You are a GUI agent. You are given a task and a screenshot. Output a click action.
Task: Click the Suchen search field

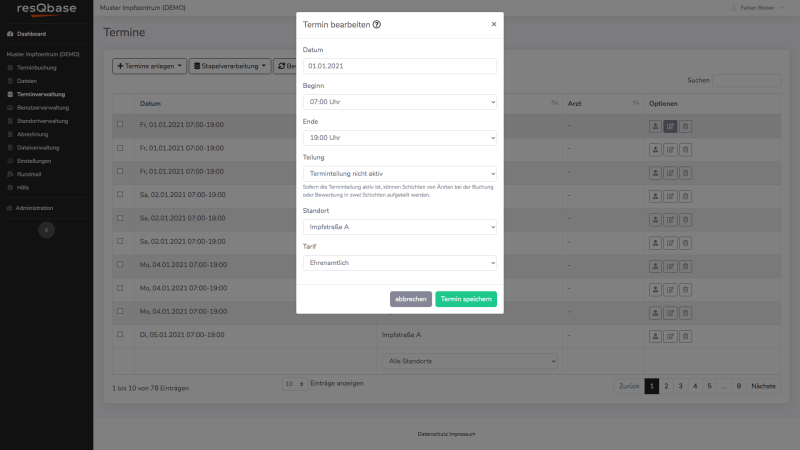coord(746,80)
